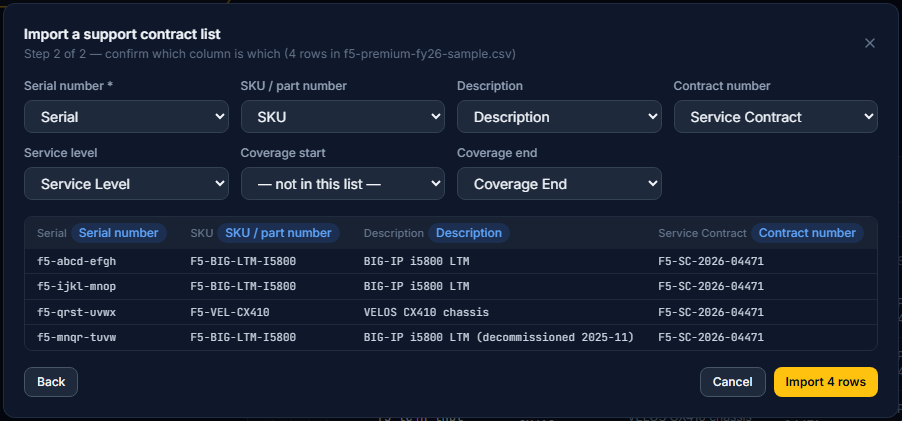Select serial cell f5-mnqr-tuvw
902x421 pixels.
(x=77, y=337)
